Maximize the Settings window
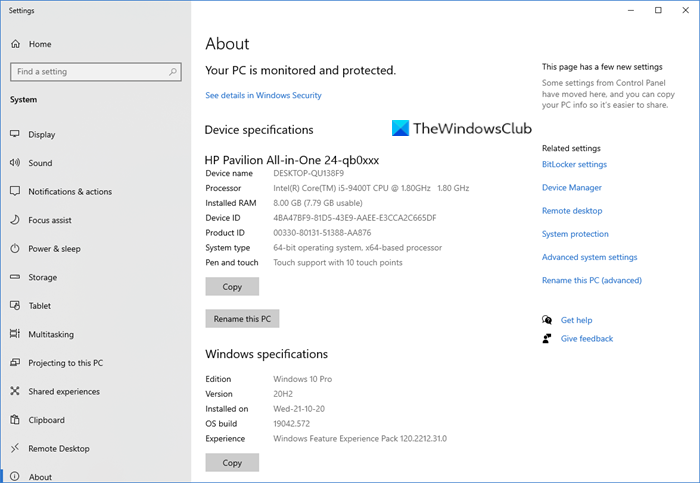This screenshot has width=700, height=483. click(x=658, y=10)
